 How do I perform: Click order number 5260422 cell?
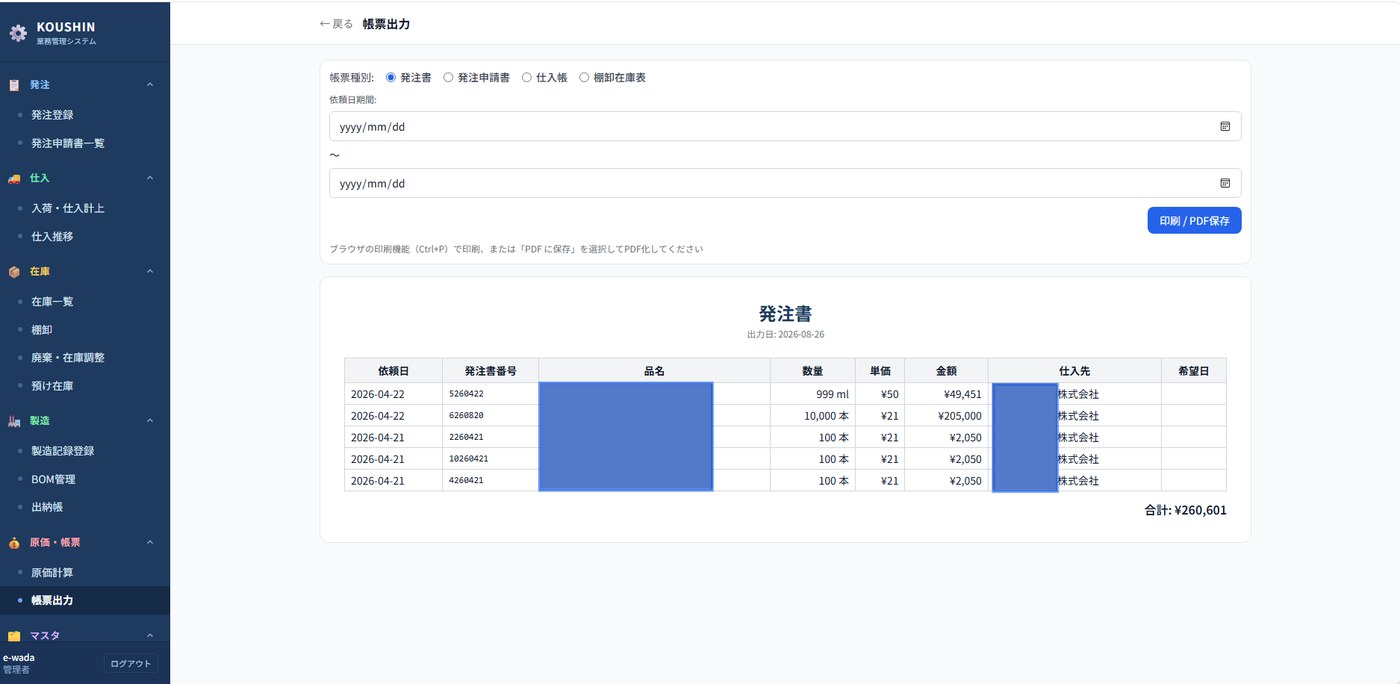point(490,394)
